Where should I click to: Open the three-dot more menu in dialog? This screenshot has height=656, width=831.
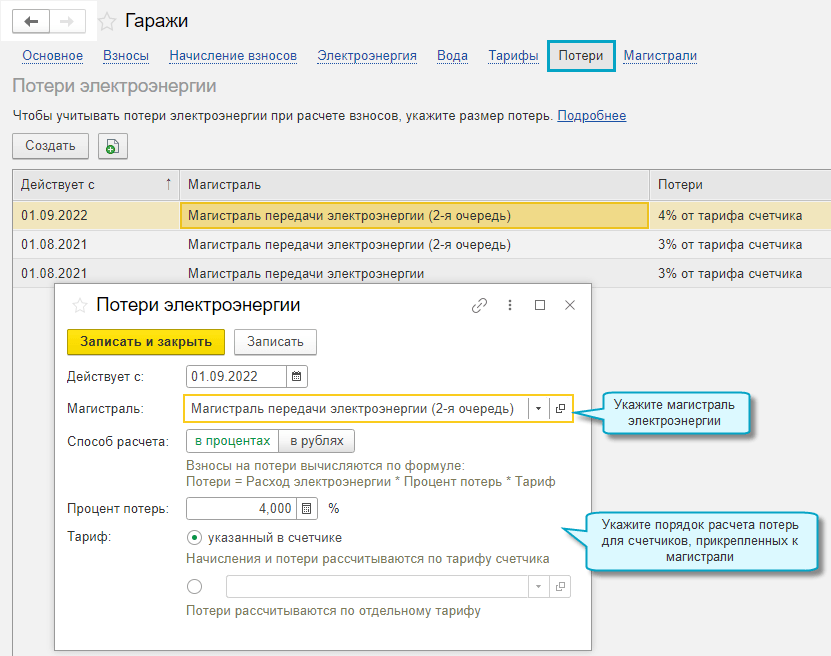tap(510, 305)
